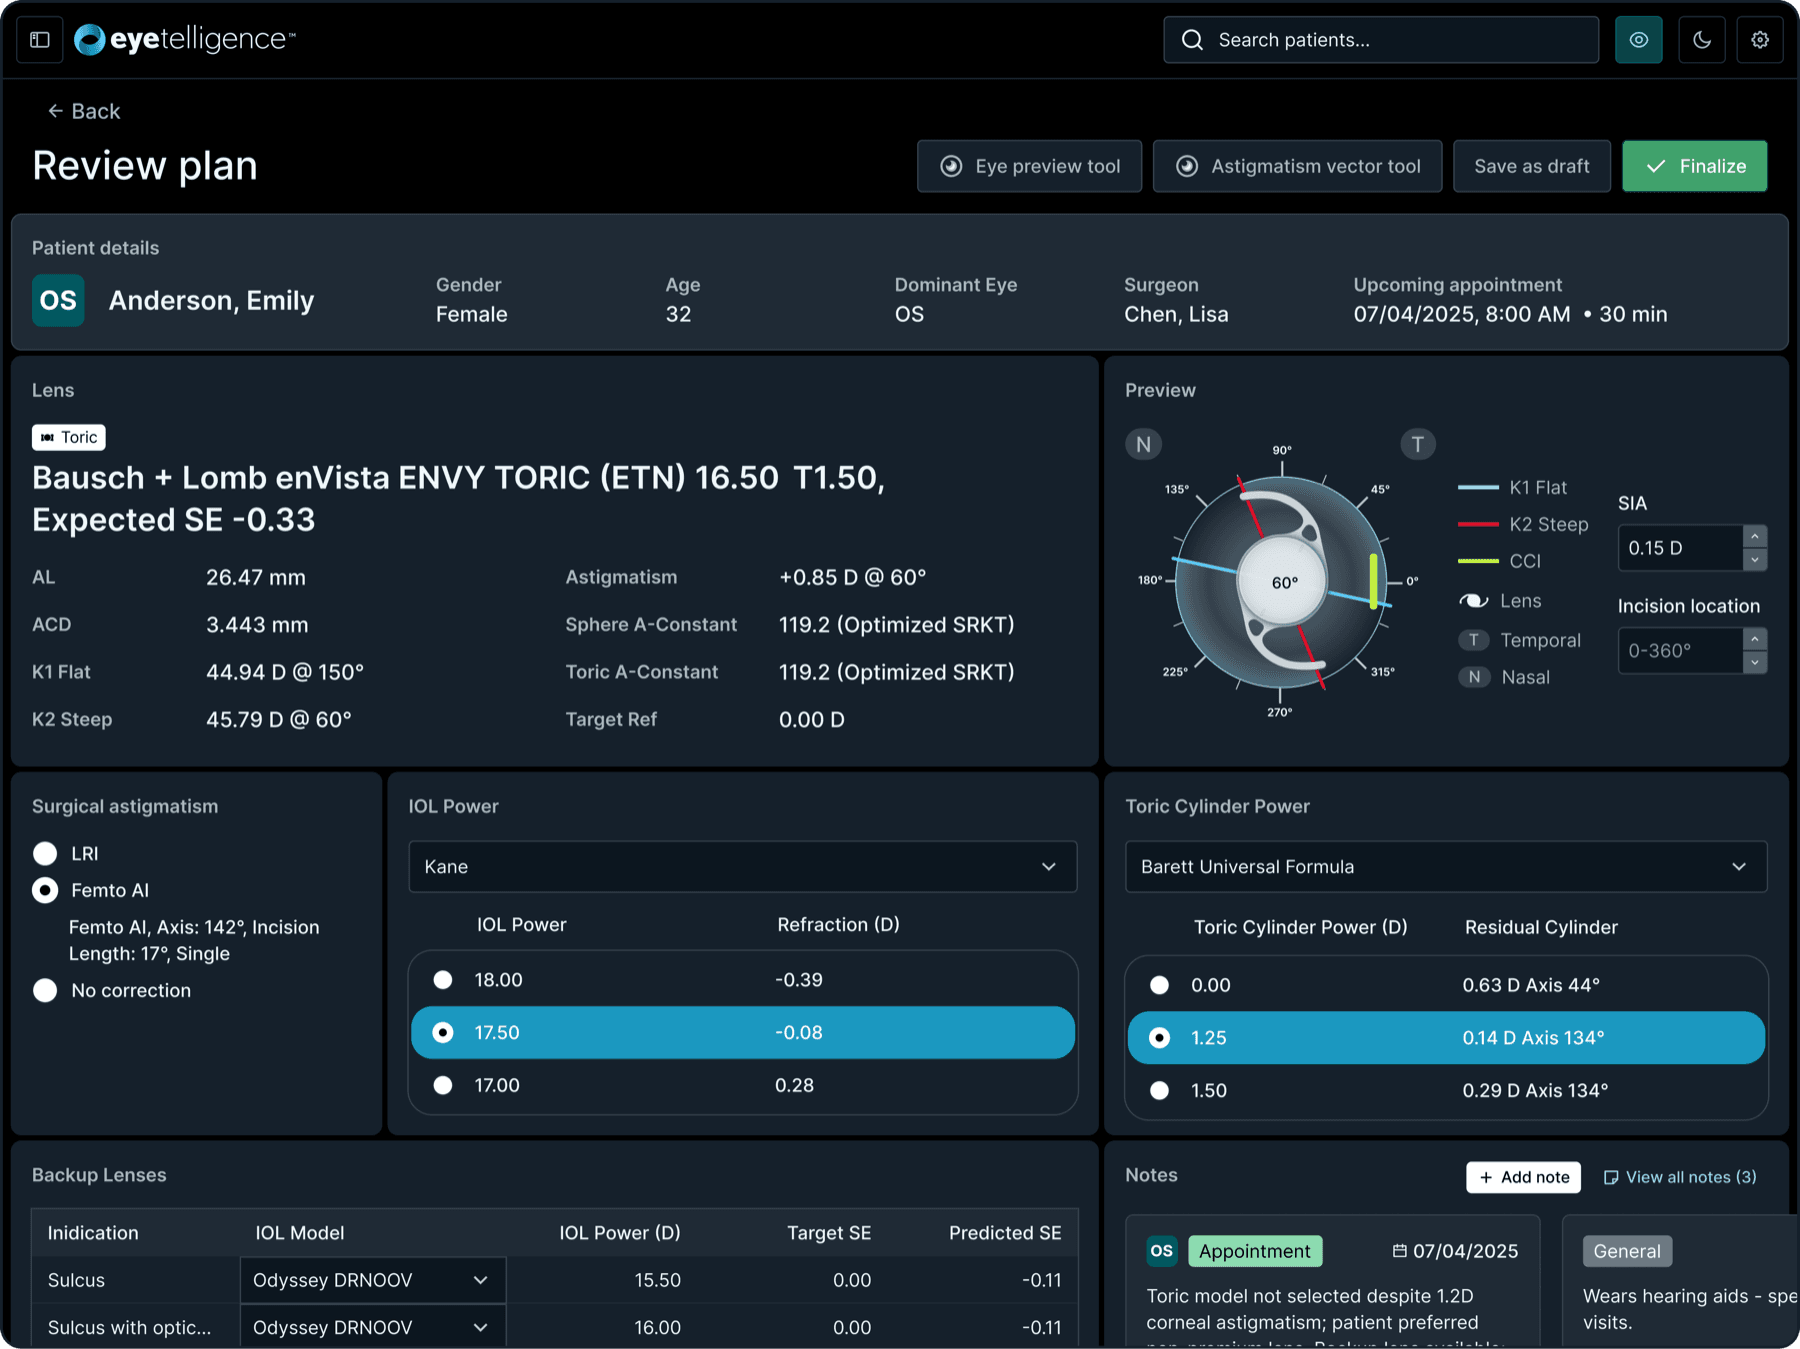Open the Barett Universal Formula dropdown
Screen dimensions: 1800x1349
point(1446,866)
